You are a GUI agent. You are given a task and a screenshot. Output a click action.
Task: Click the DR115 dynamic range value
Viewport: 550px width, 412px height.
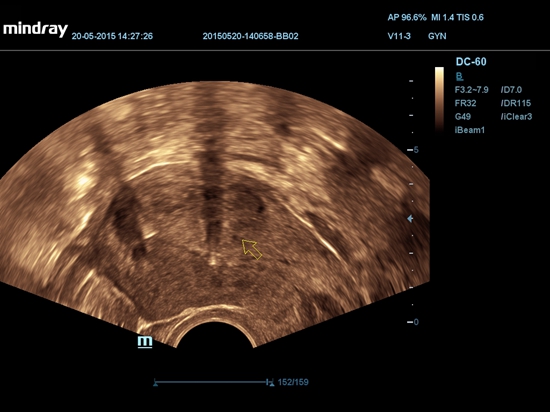click(x=516, y=103)
